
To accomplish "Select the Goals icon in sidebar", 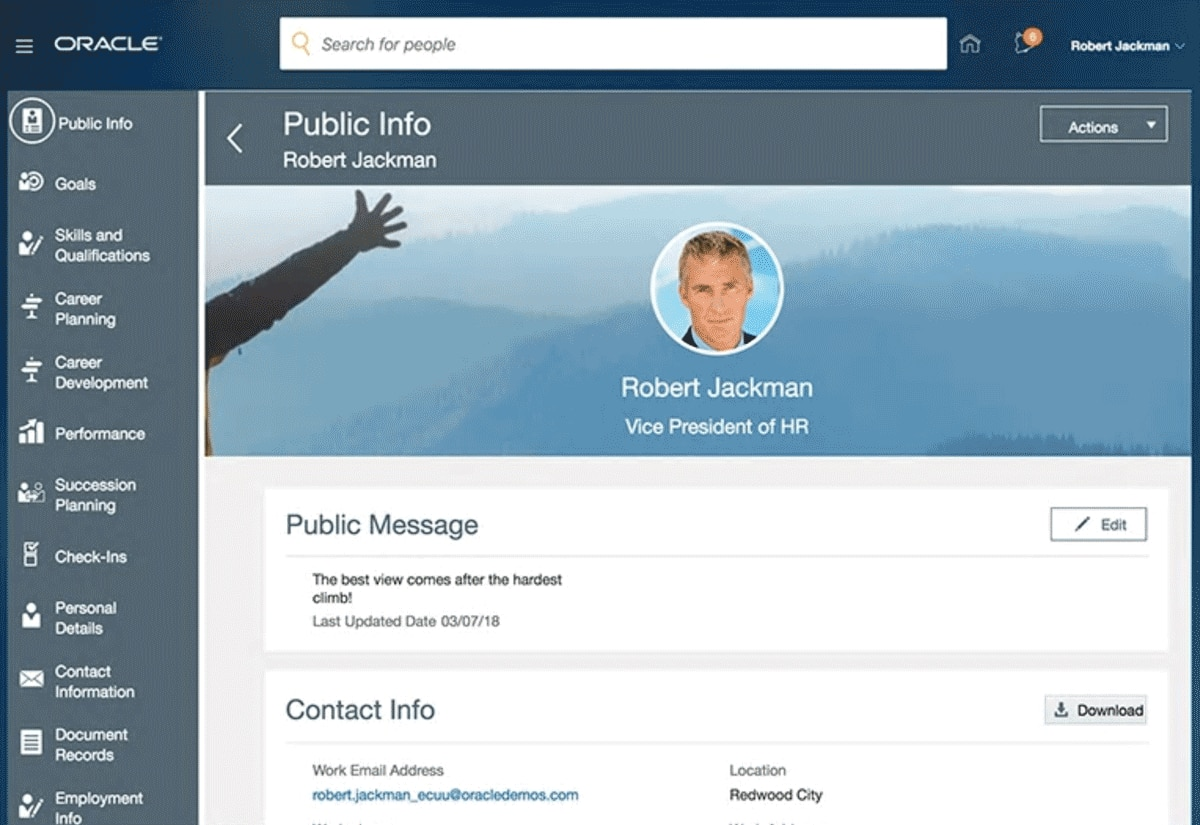I will [31, 183].
